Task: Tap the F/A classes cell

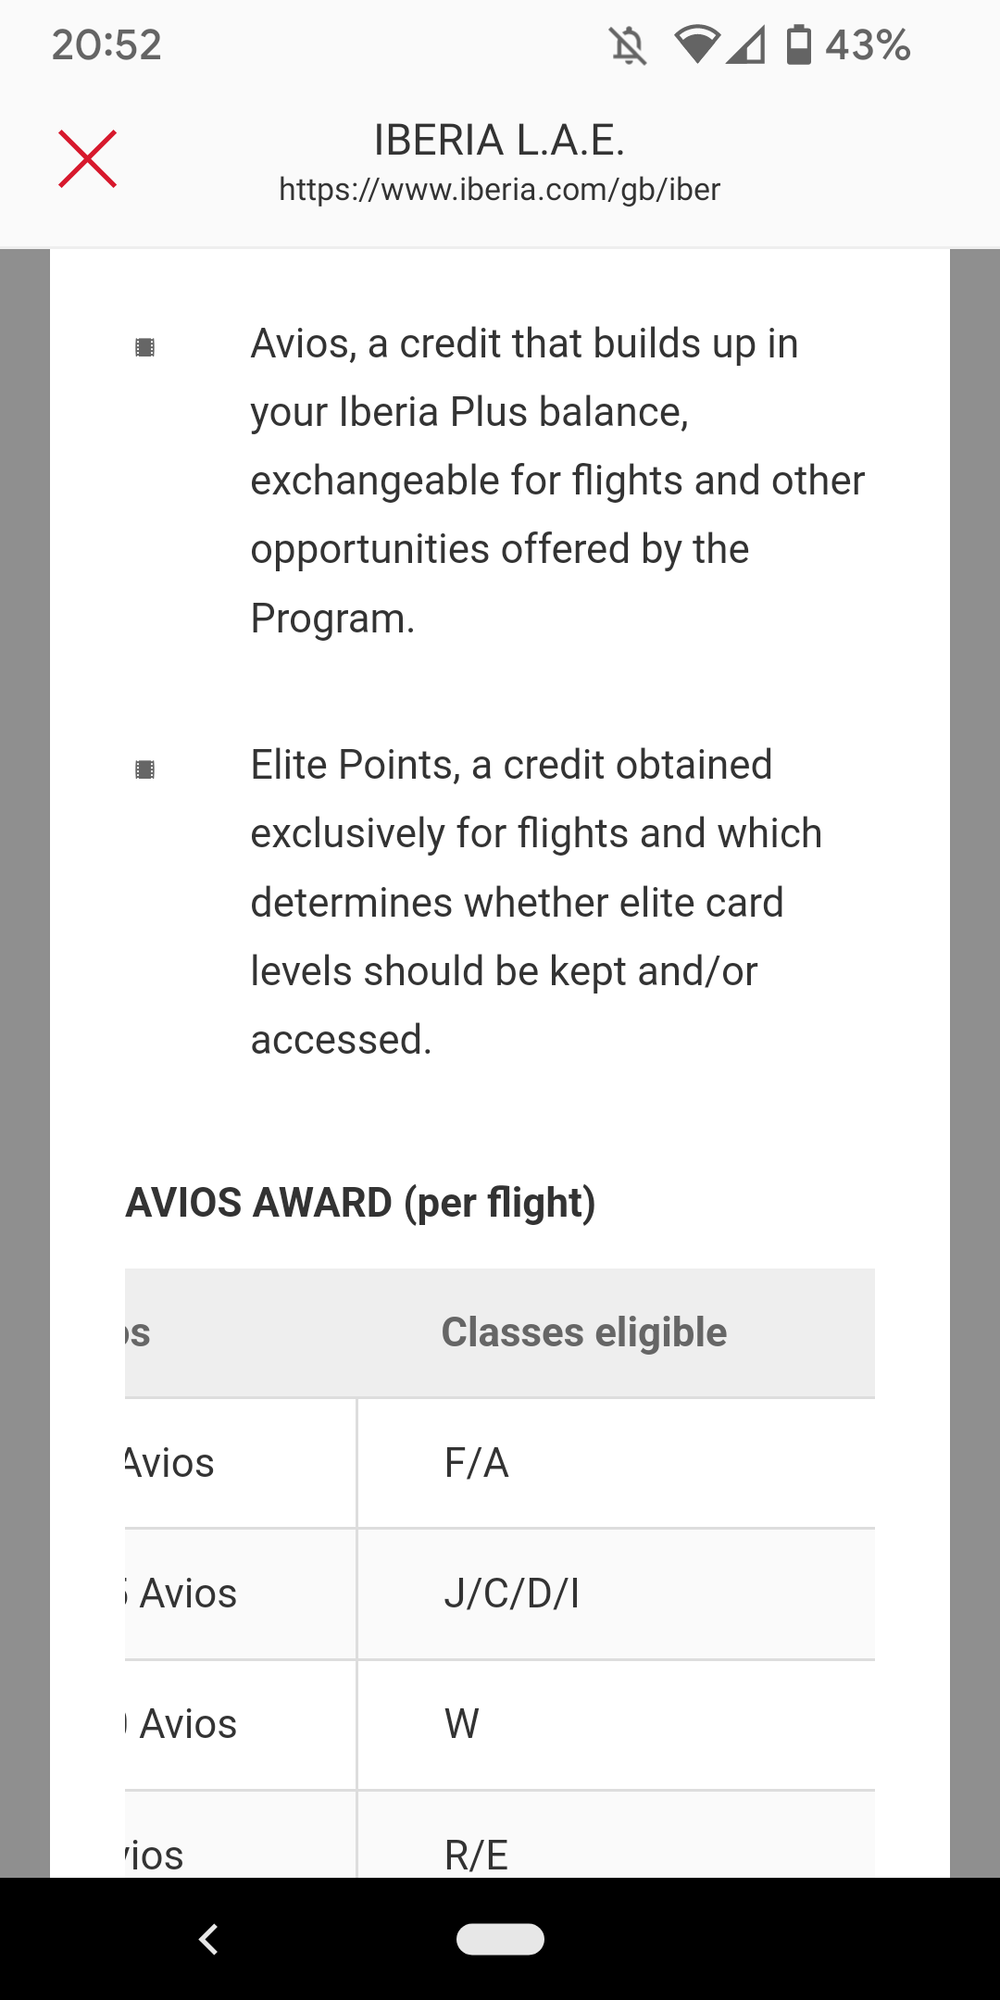Action: click(477, 1463)
